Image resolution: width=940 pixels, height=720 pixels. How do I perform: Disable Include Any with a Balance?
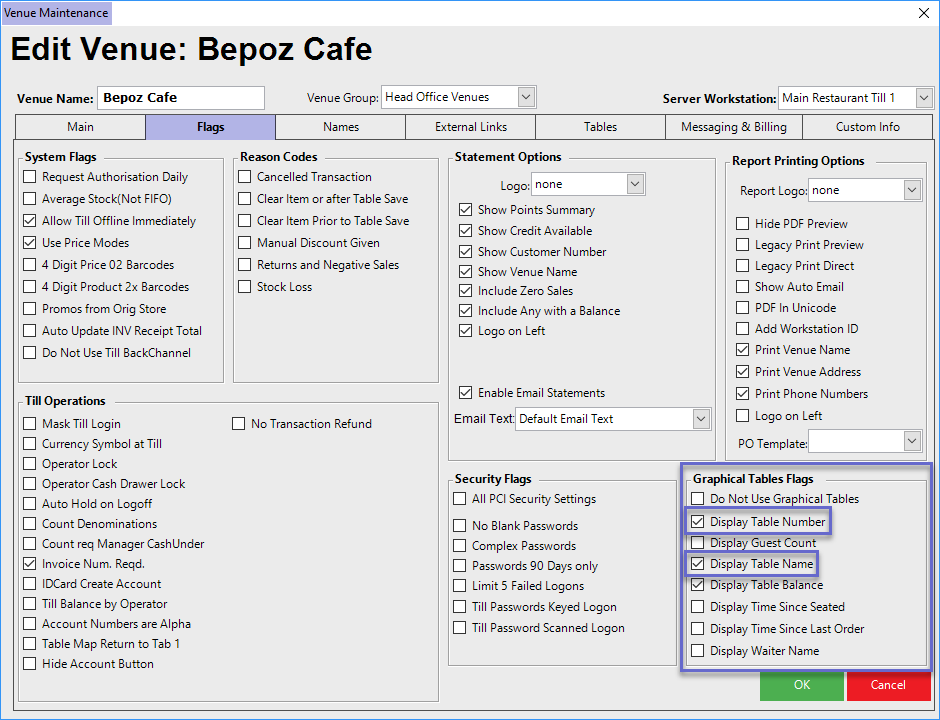(x=465, y=311)
